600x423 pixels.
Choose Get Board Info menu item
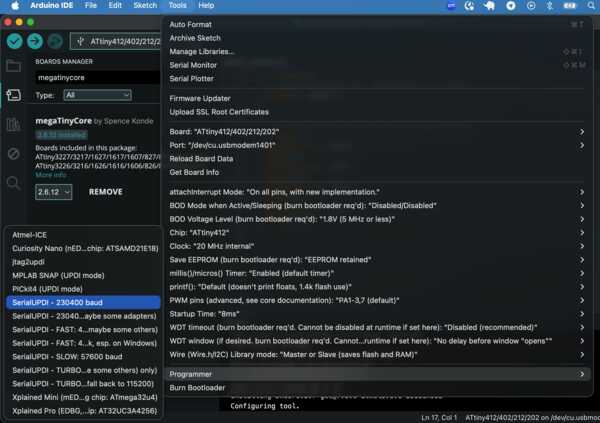(x=377, y=173)
